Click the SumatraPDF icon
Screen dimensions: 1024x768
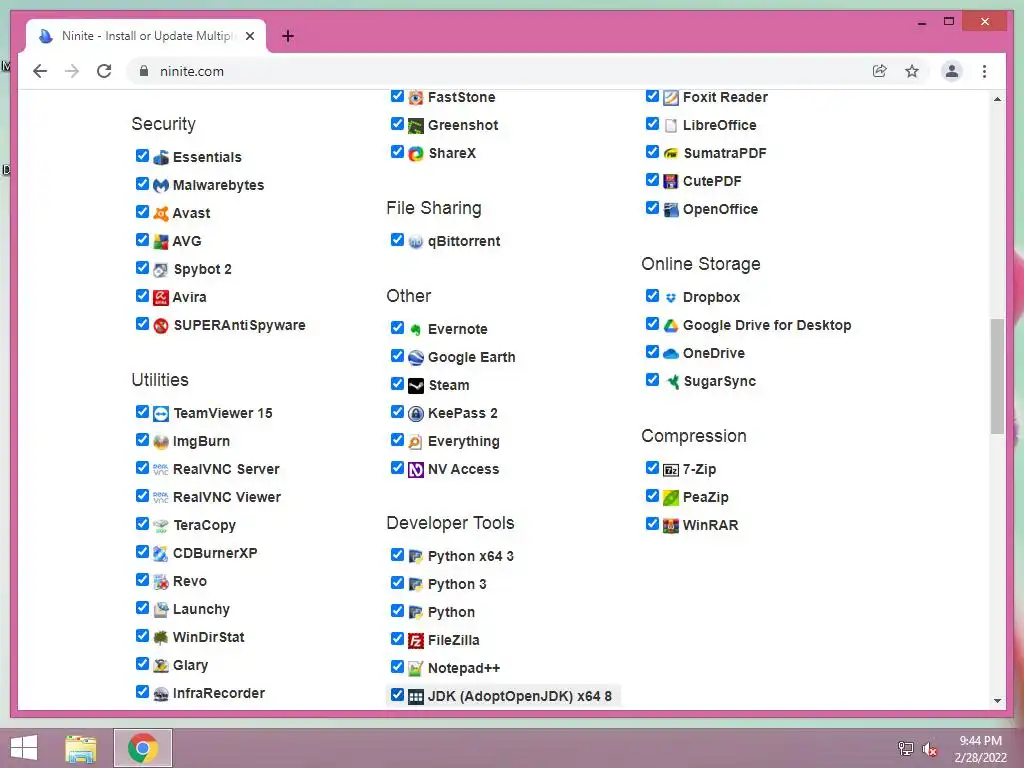click(x=671, y=154)
